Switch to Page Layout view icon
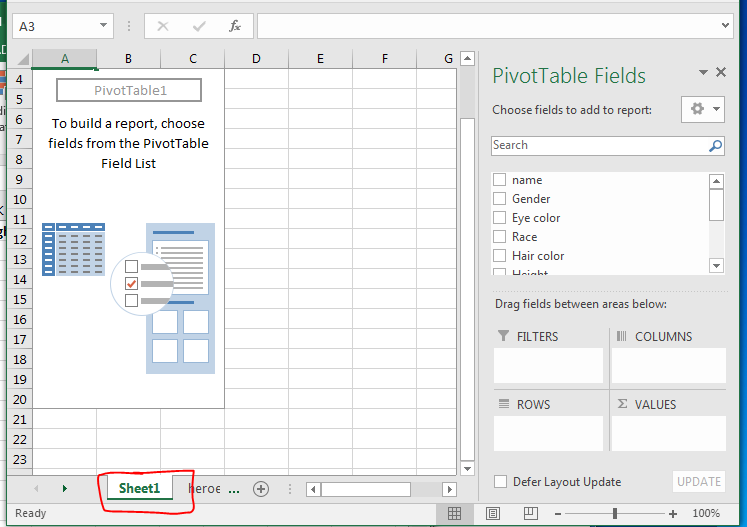The height and width of the screenshot is (527, 747). 492,513
